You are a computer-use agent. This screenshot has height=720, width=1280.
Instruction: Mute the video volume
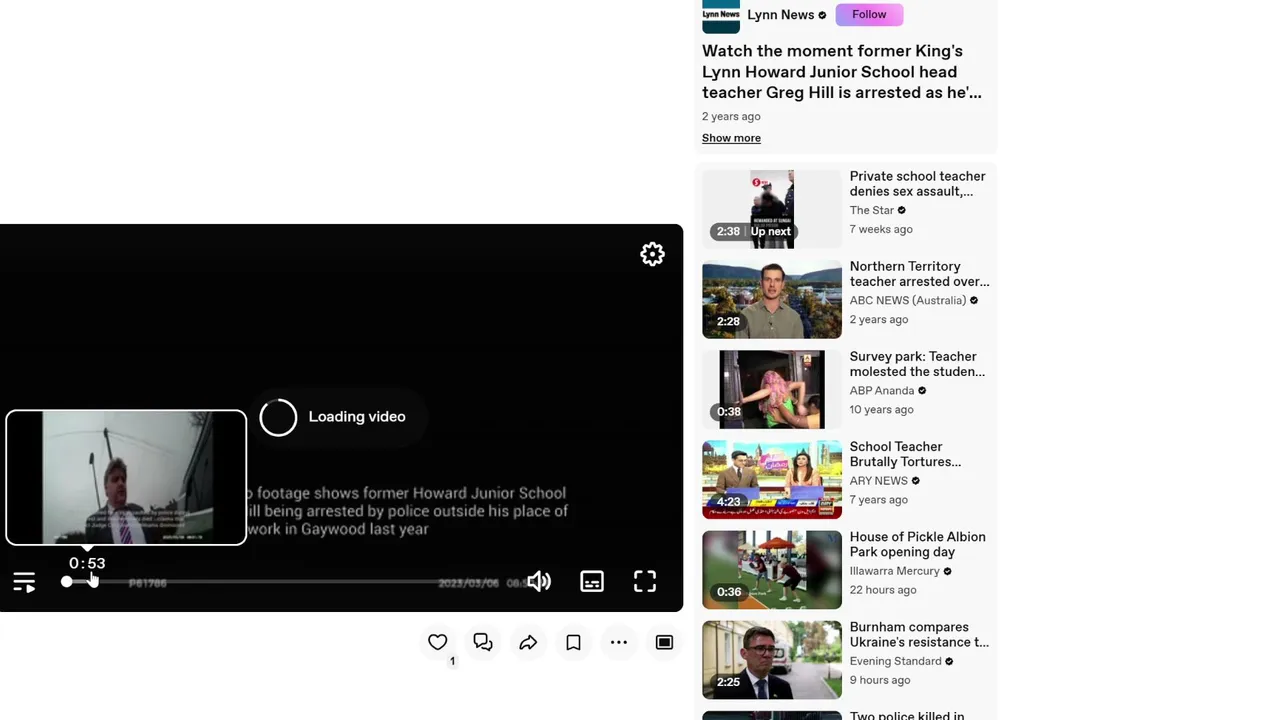[x=539, y=581]
